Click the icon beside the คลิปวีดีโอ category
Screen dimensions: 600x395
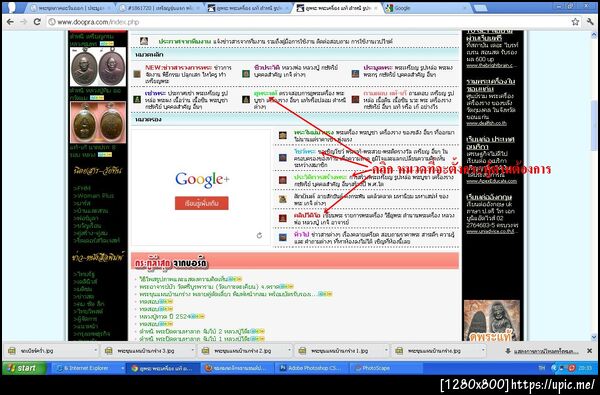pos(283,218)
